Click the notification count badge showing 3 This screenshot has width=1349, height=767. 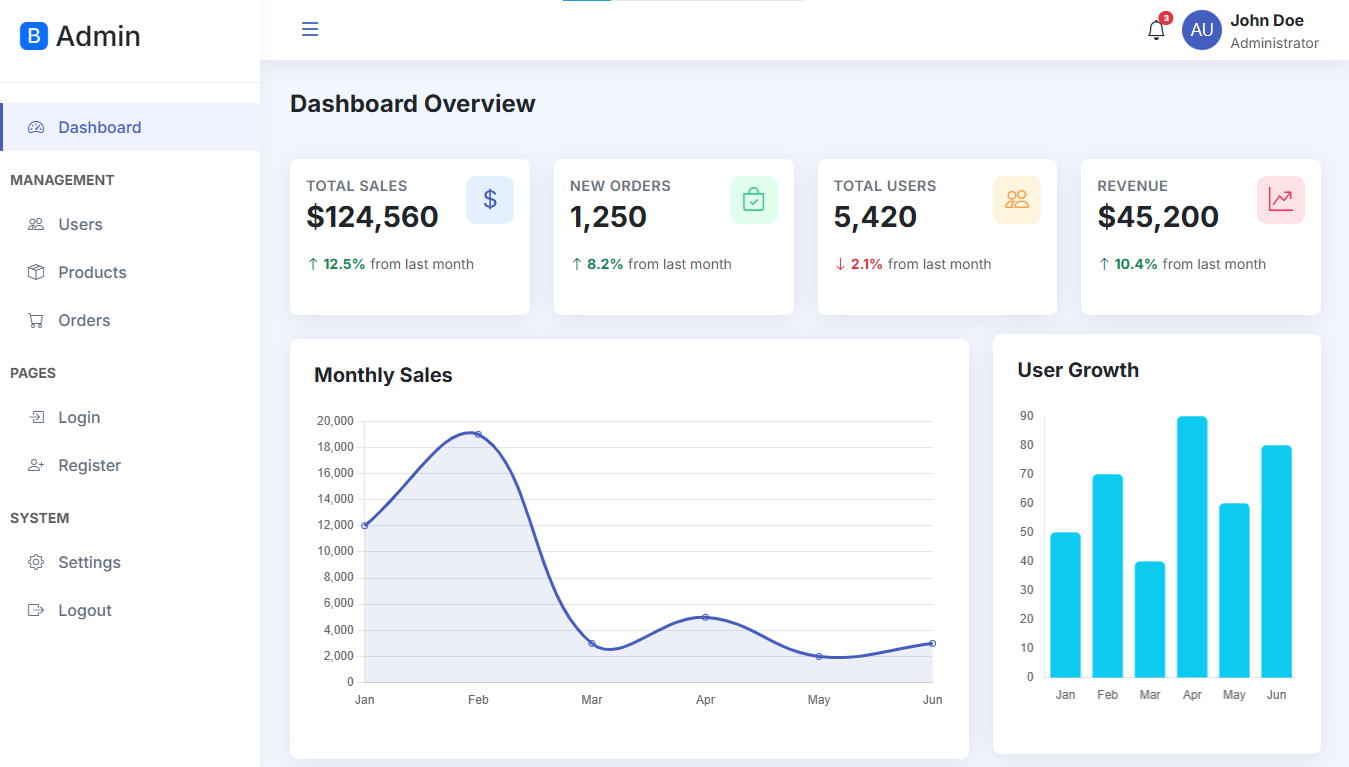1164,17
